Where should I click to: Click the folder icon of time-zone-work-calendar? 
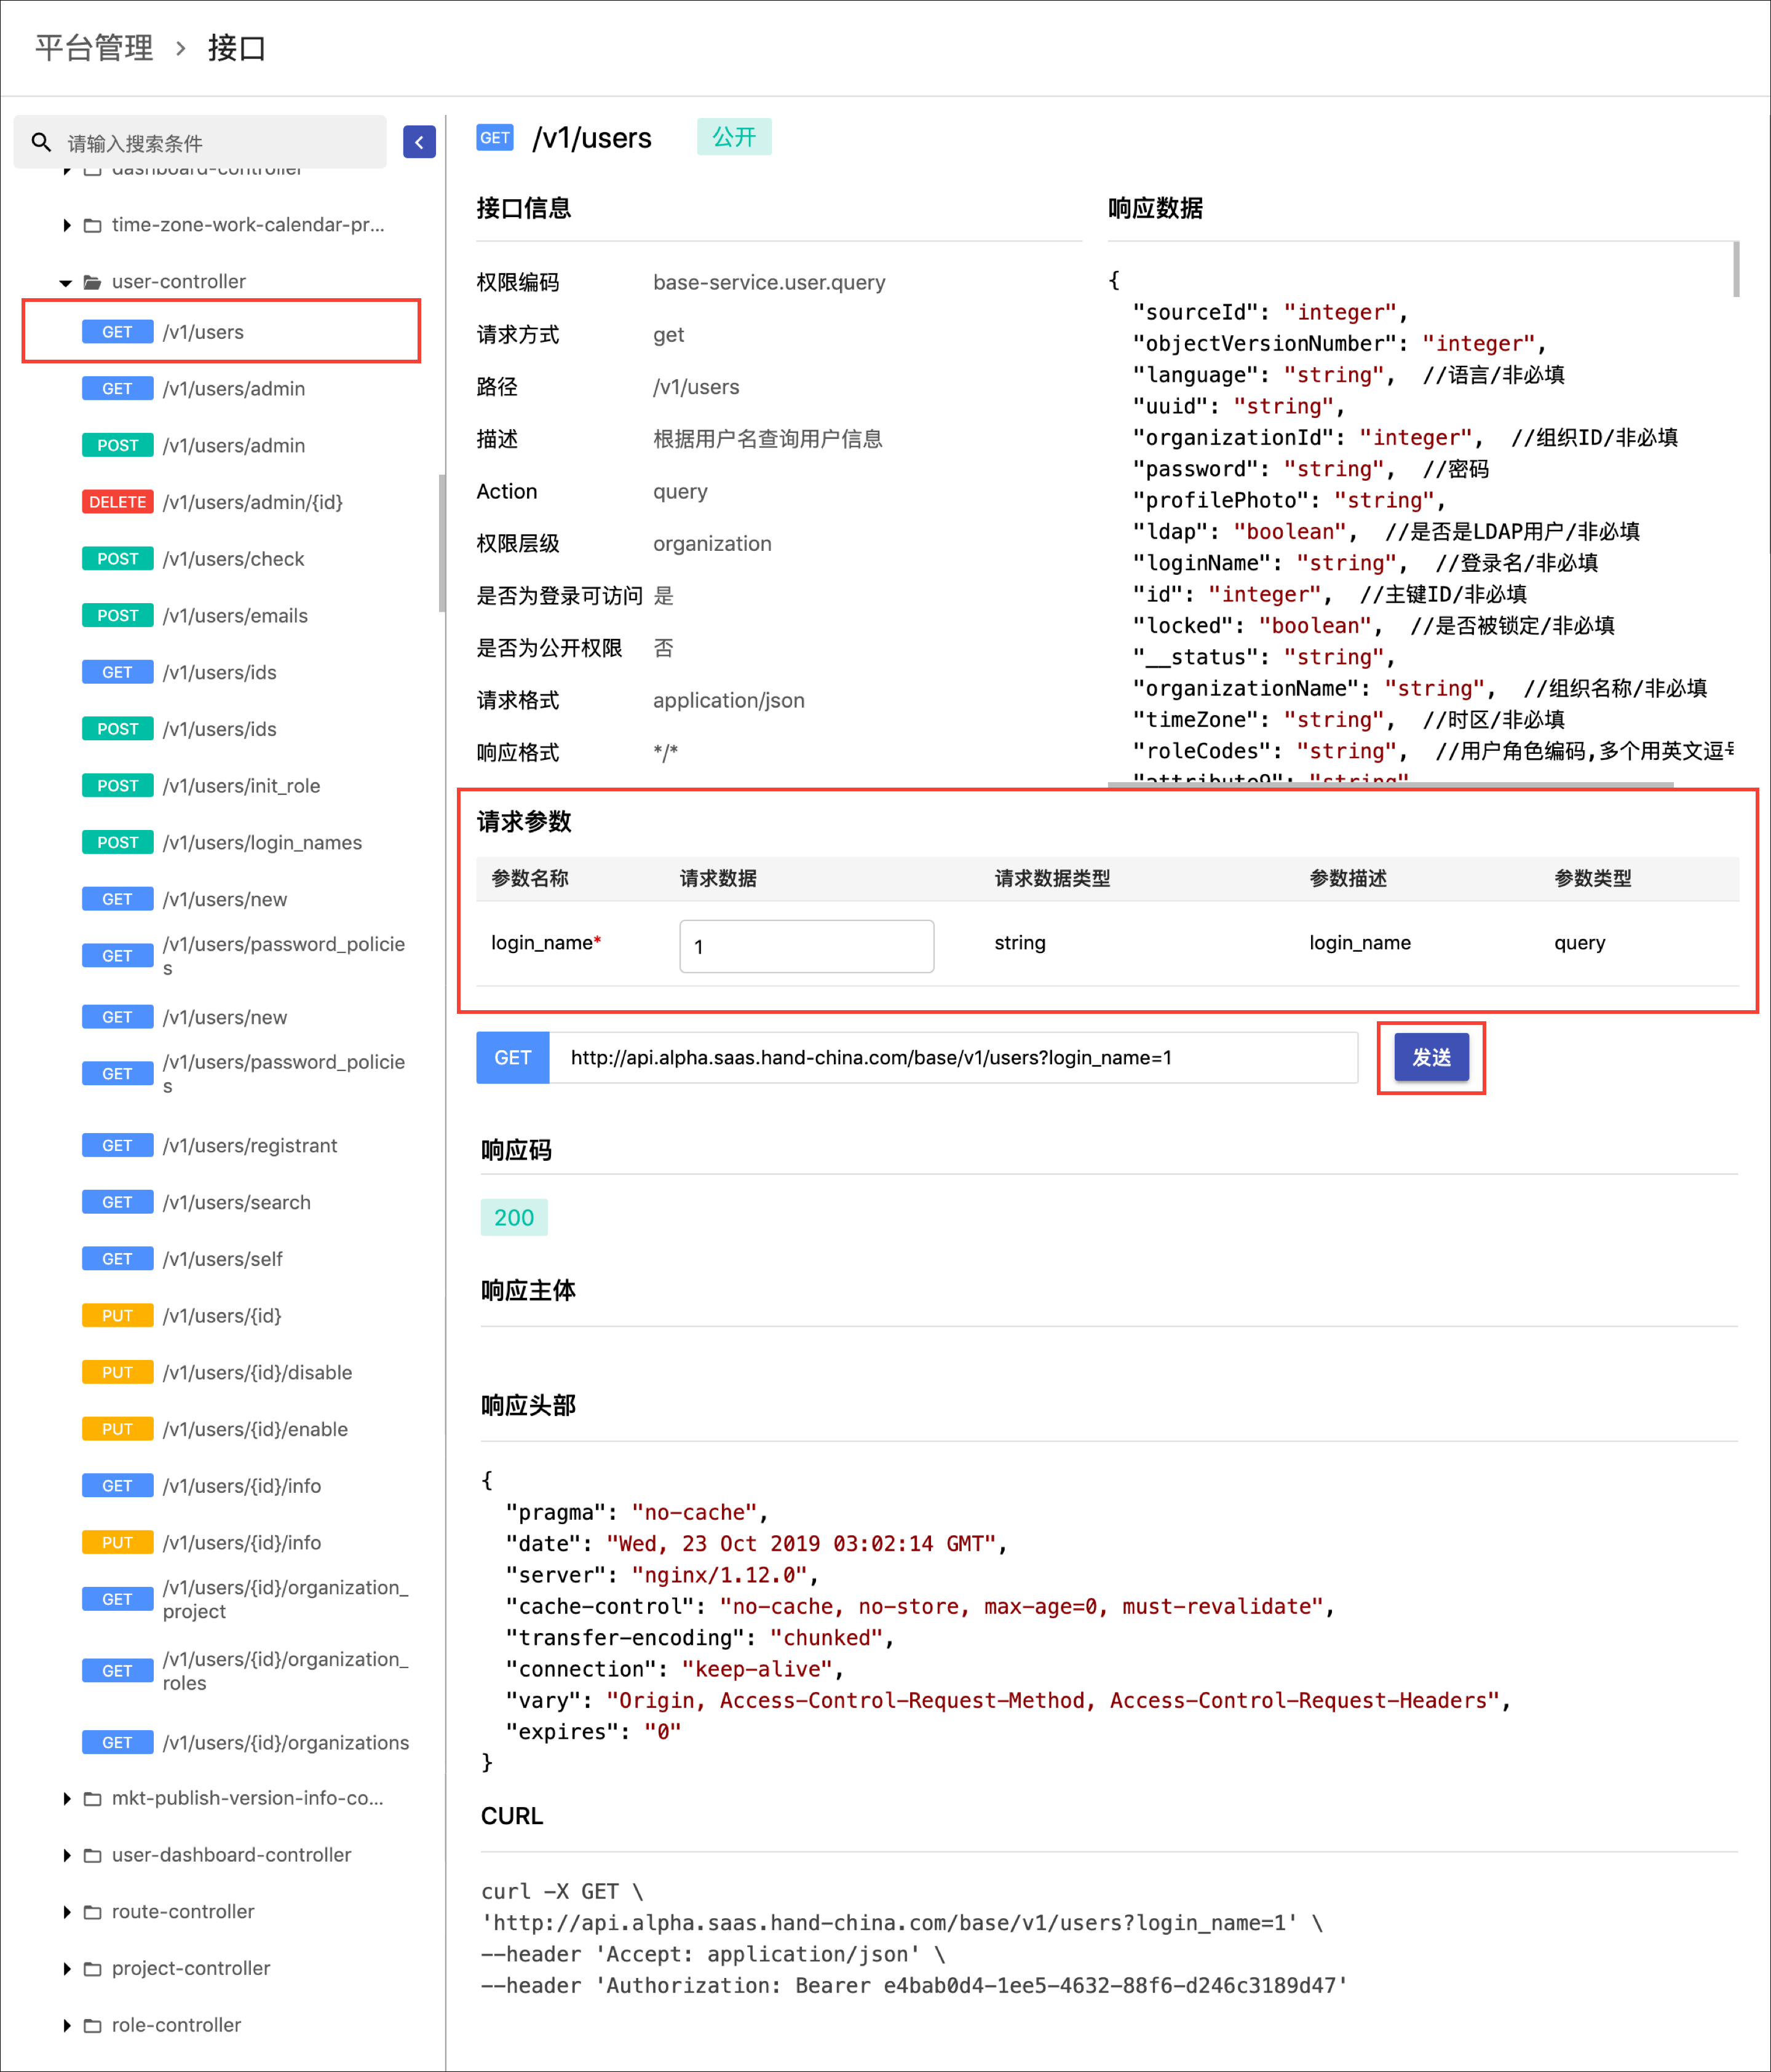[x=92, y=225]
